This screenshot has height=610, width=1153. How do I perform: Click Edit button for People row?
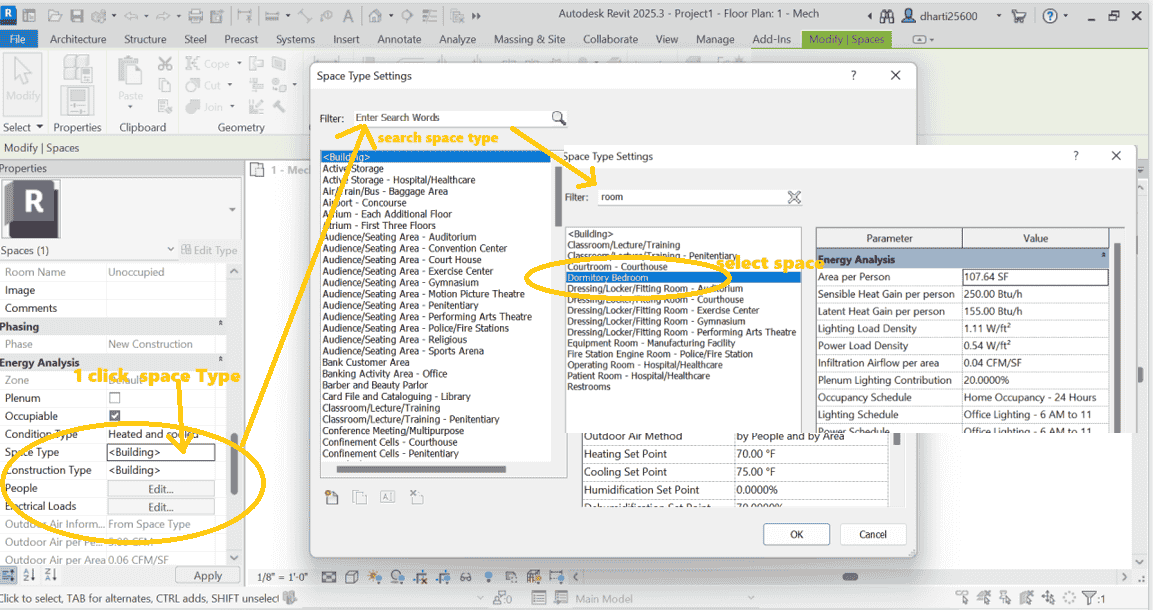161,489
